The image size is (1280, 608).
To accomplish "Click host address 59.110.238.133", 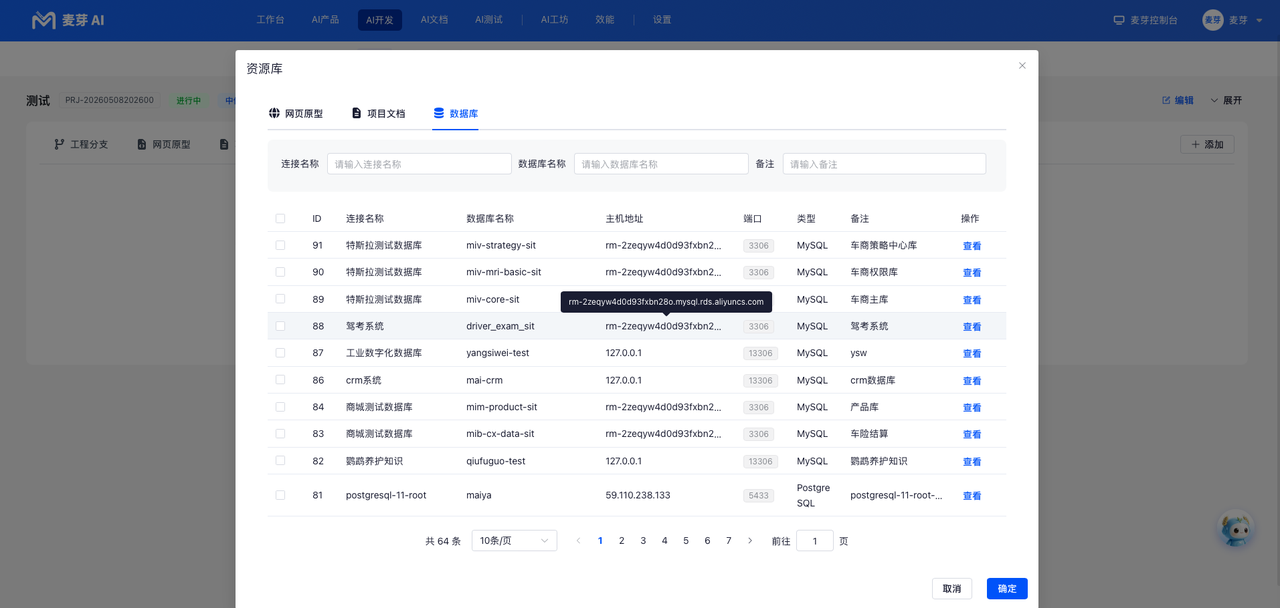I will pos(638,495).
